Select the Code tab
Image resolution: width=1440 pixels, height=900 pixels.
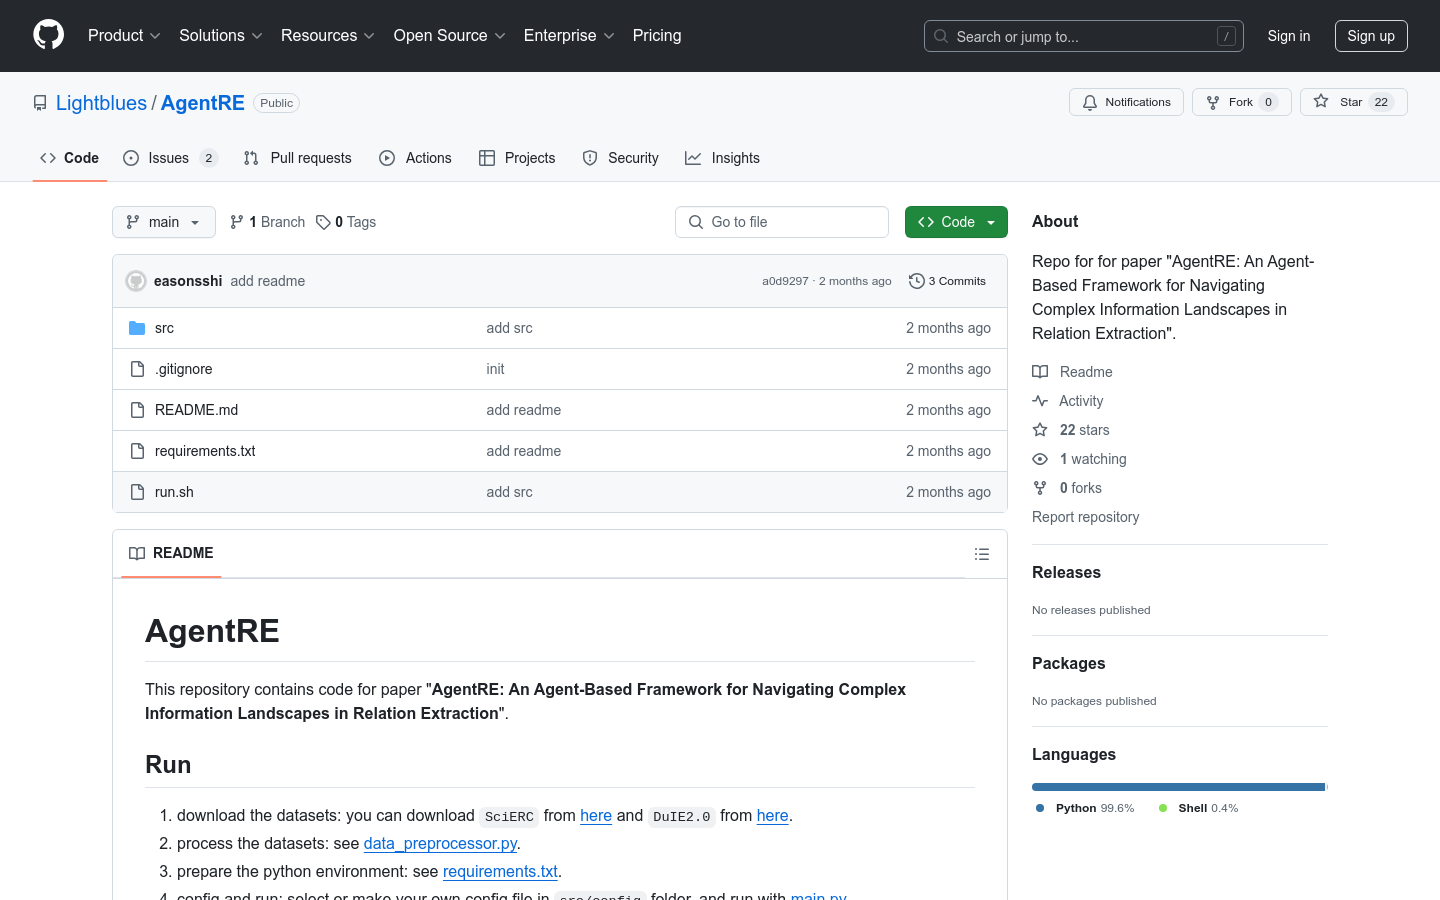click(x=70, y=158)
